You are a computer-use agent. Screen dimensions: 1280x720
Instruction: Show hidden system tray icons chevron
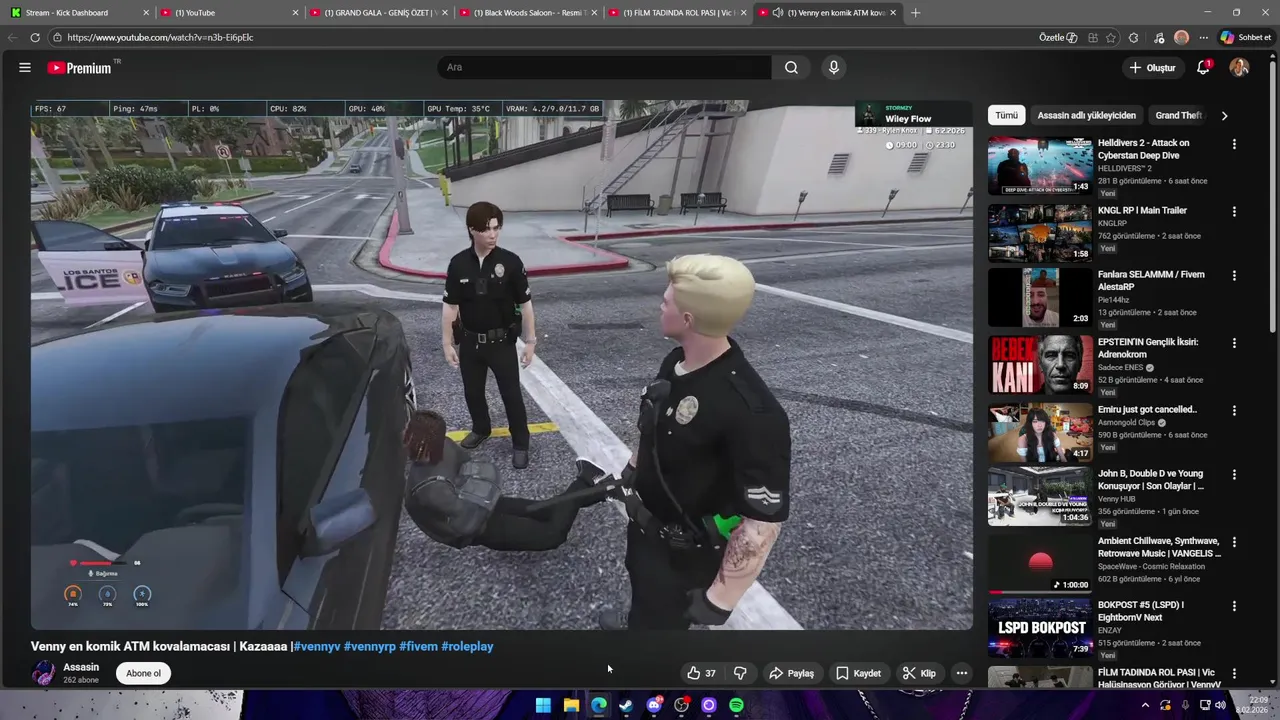coord(1145,705)
